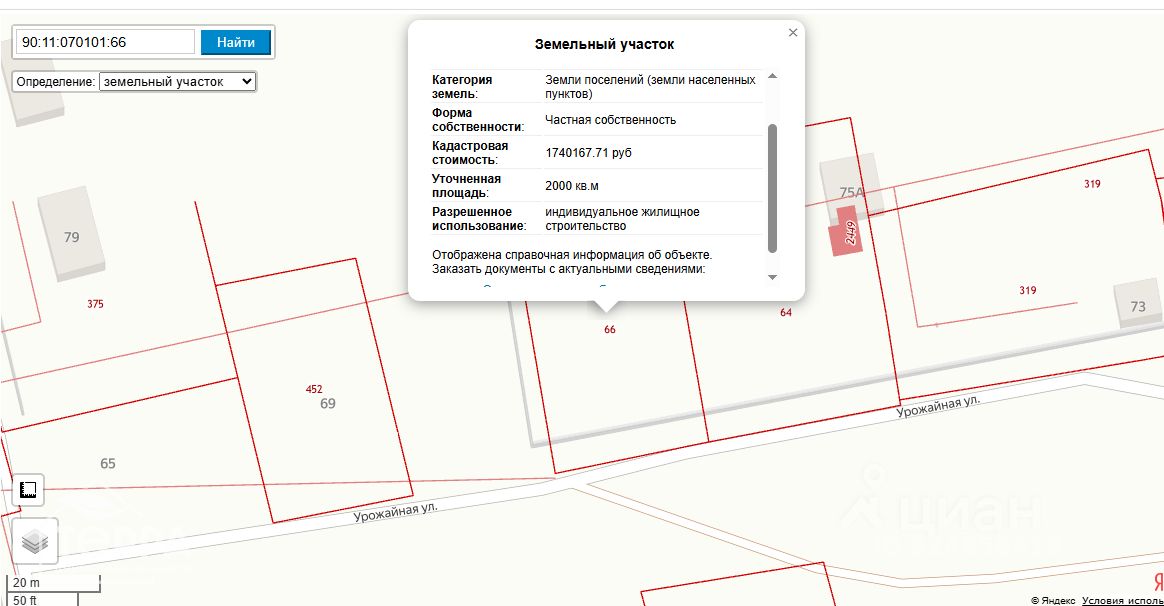The width and height of the screenshot is (1164, 606).
Task: Click the Разрешенное использование row label
Action: 479,219
